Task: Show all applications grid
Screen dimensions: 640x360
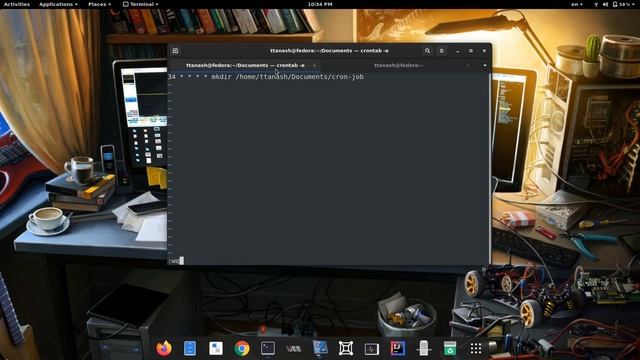Action: pyautogui.click(x=476, y=348)
